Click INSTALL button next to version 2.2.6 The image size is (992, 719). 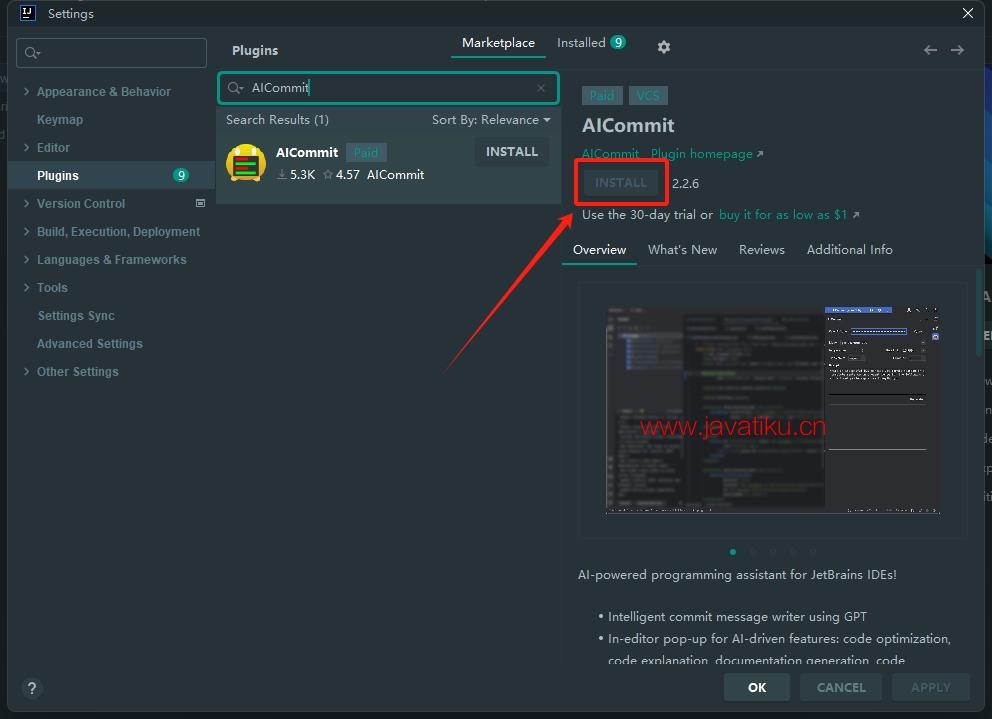(621, 183)
